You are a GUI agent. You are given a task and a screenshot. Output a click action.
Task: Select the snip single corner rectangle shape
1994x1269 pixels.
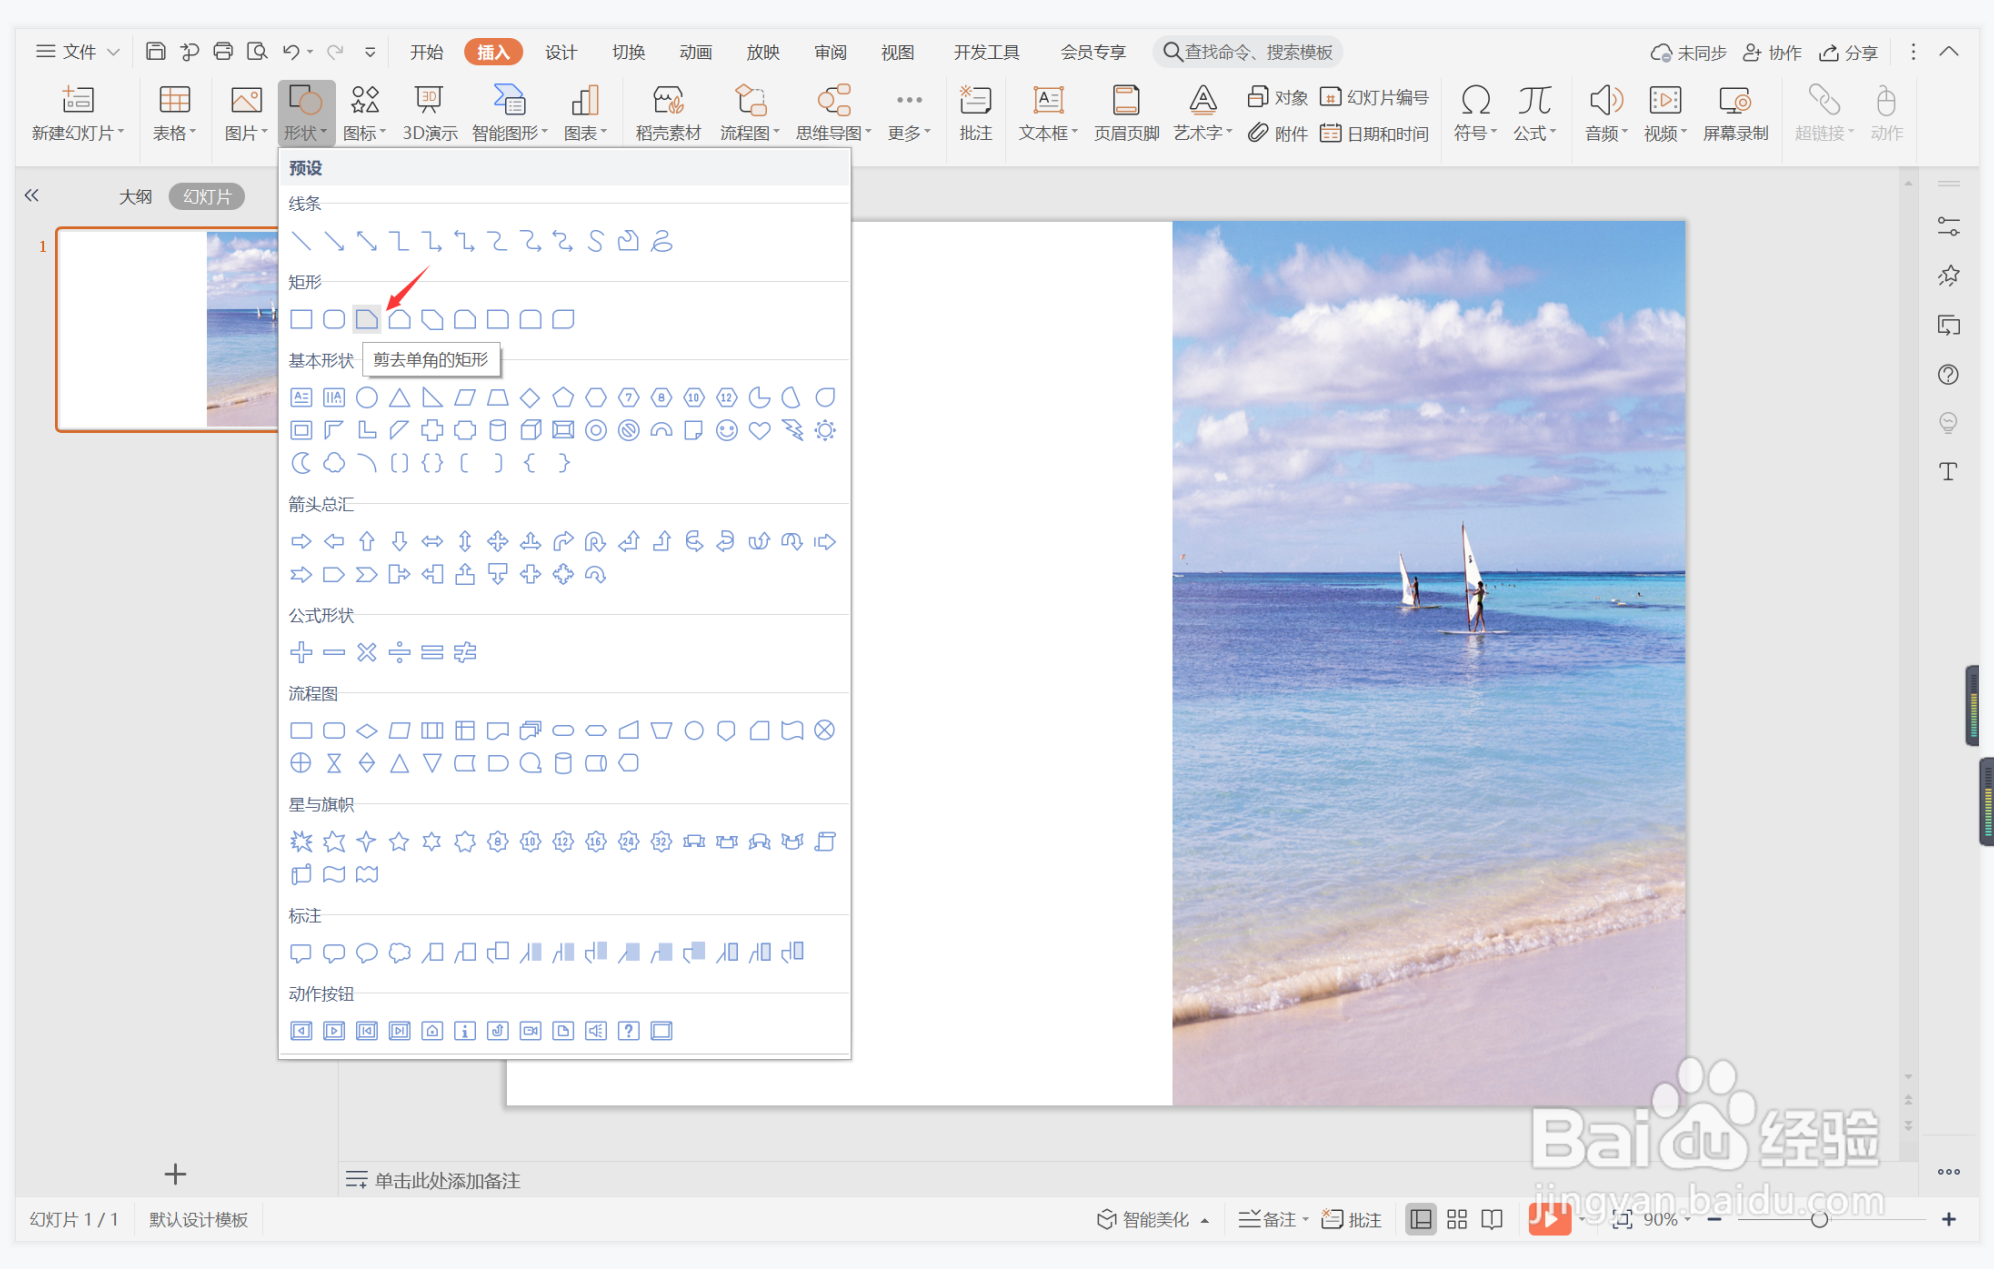click(x=367, y=319)
